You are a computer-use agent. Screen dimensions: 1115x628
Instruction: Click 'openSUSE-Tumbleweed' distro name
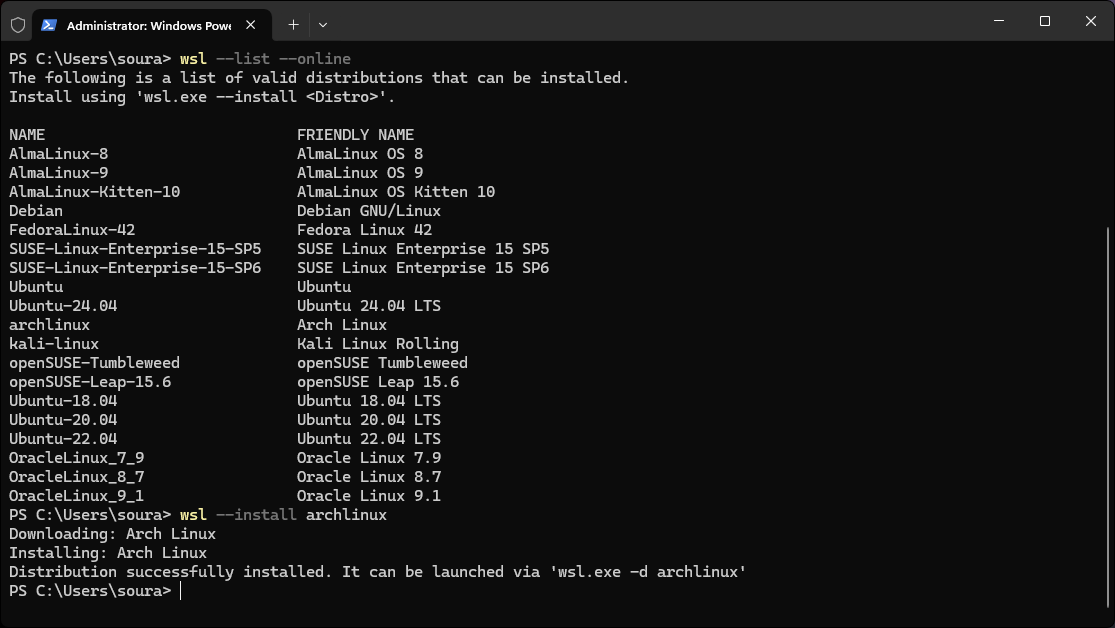[94, 362]
